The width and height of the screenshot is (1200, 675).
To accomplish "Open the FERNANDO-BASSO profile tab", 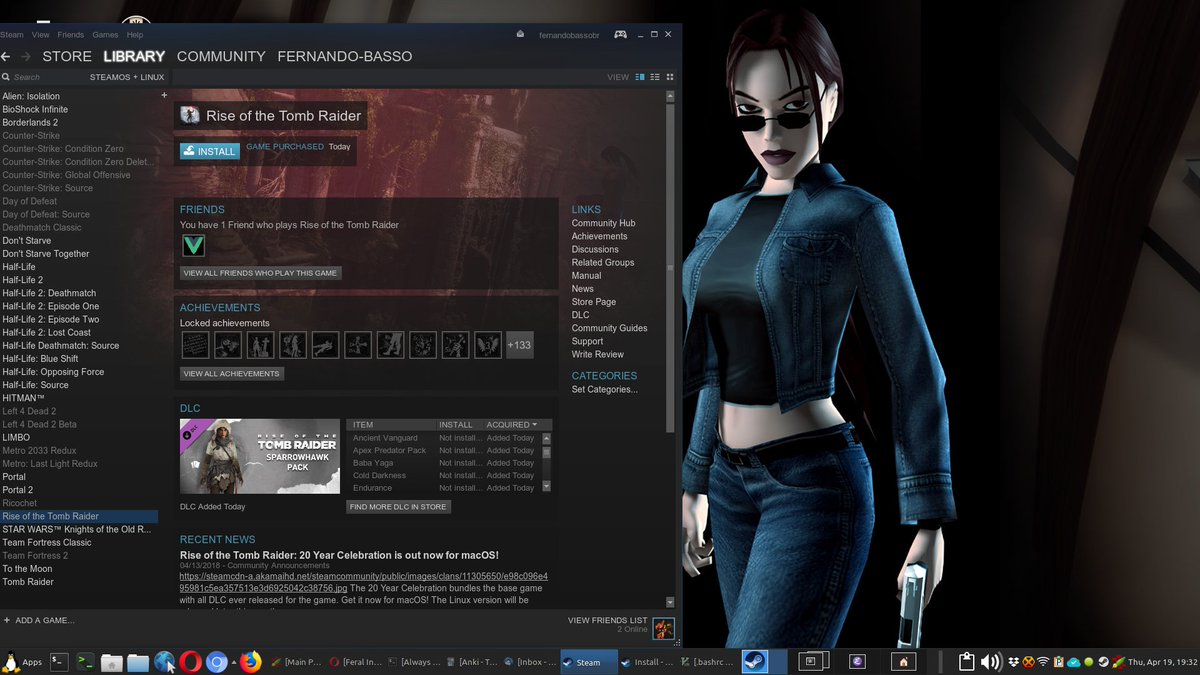I will [x=345, y=56].
